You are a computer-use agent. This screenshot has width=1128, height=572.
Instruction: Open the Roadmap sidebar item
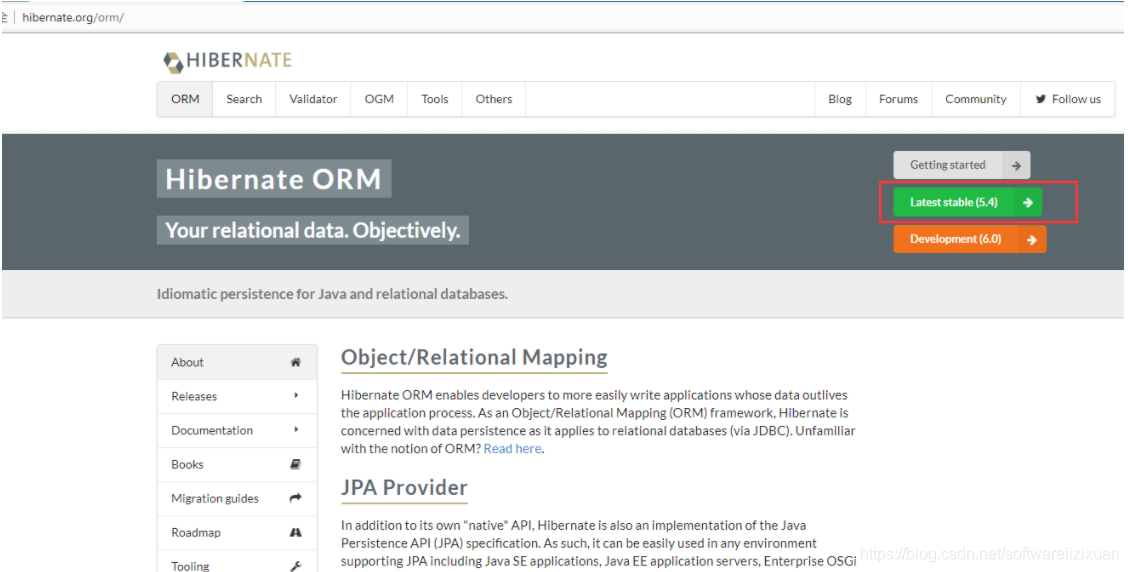pyautogui.click(x=237, y=532)
